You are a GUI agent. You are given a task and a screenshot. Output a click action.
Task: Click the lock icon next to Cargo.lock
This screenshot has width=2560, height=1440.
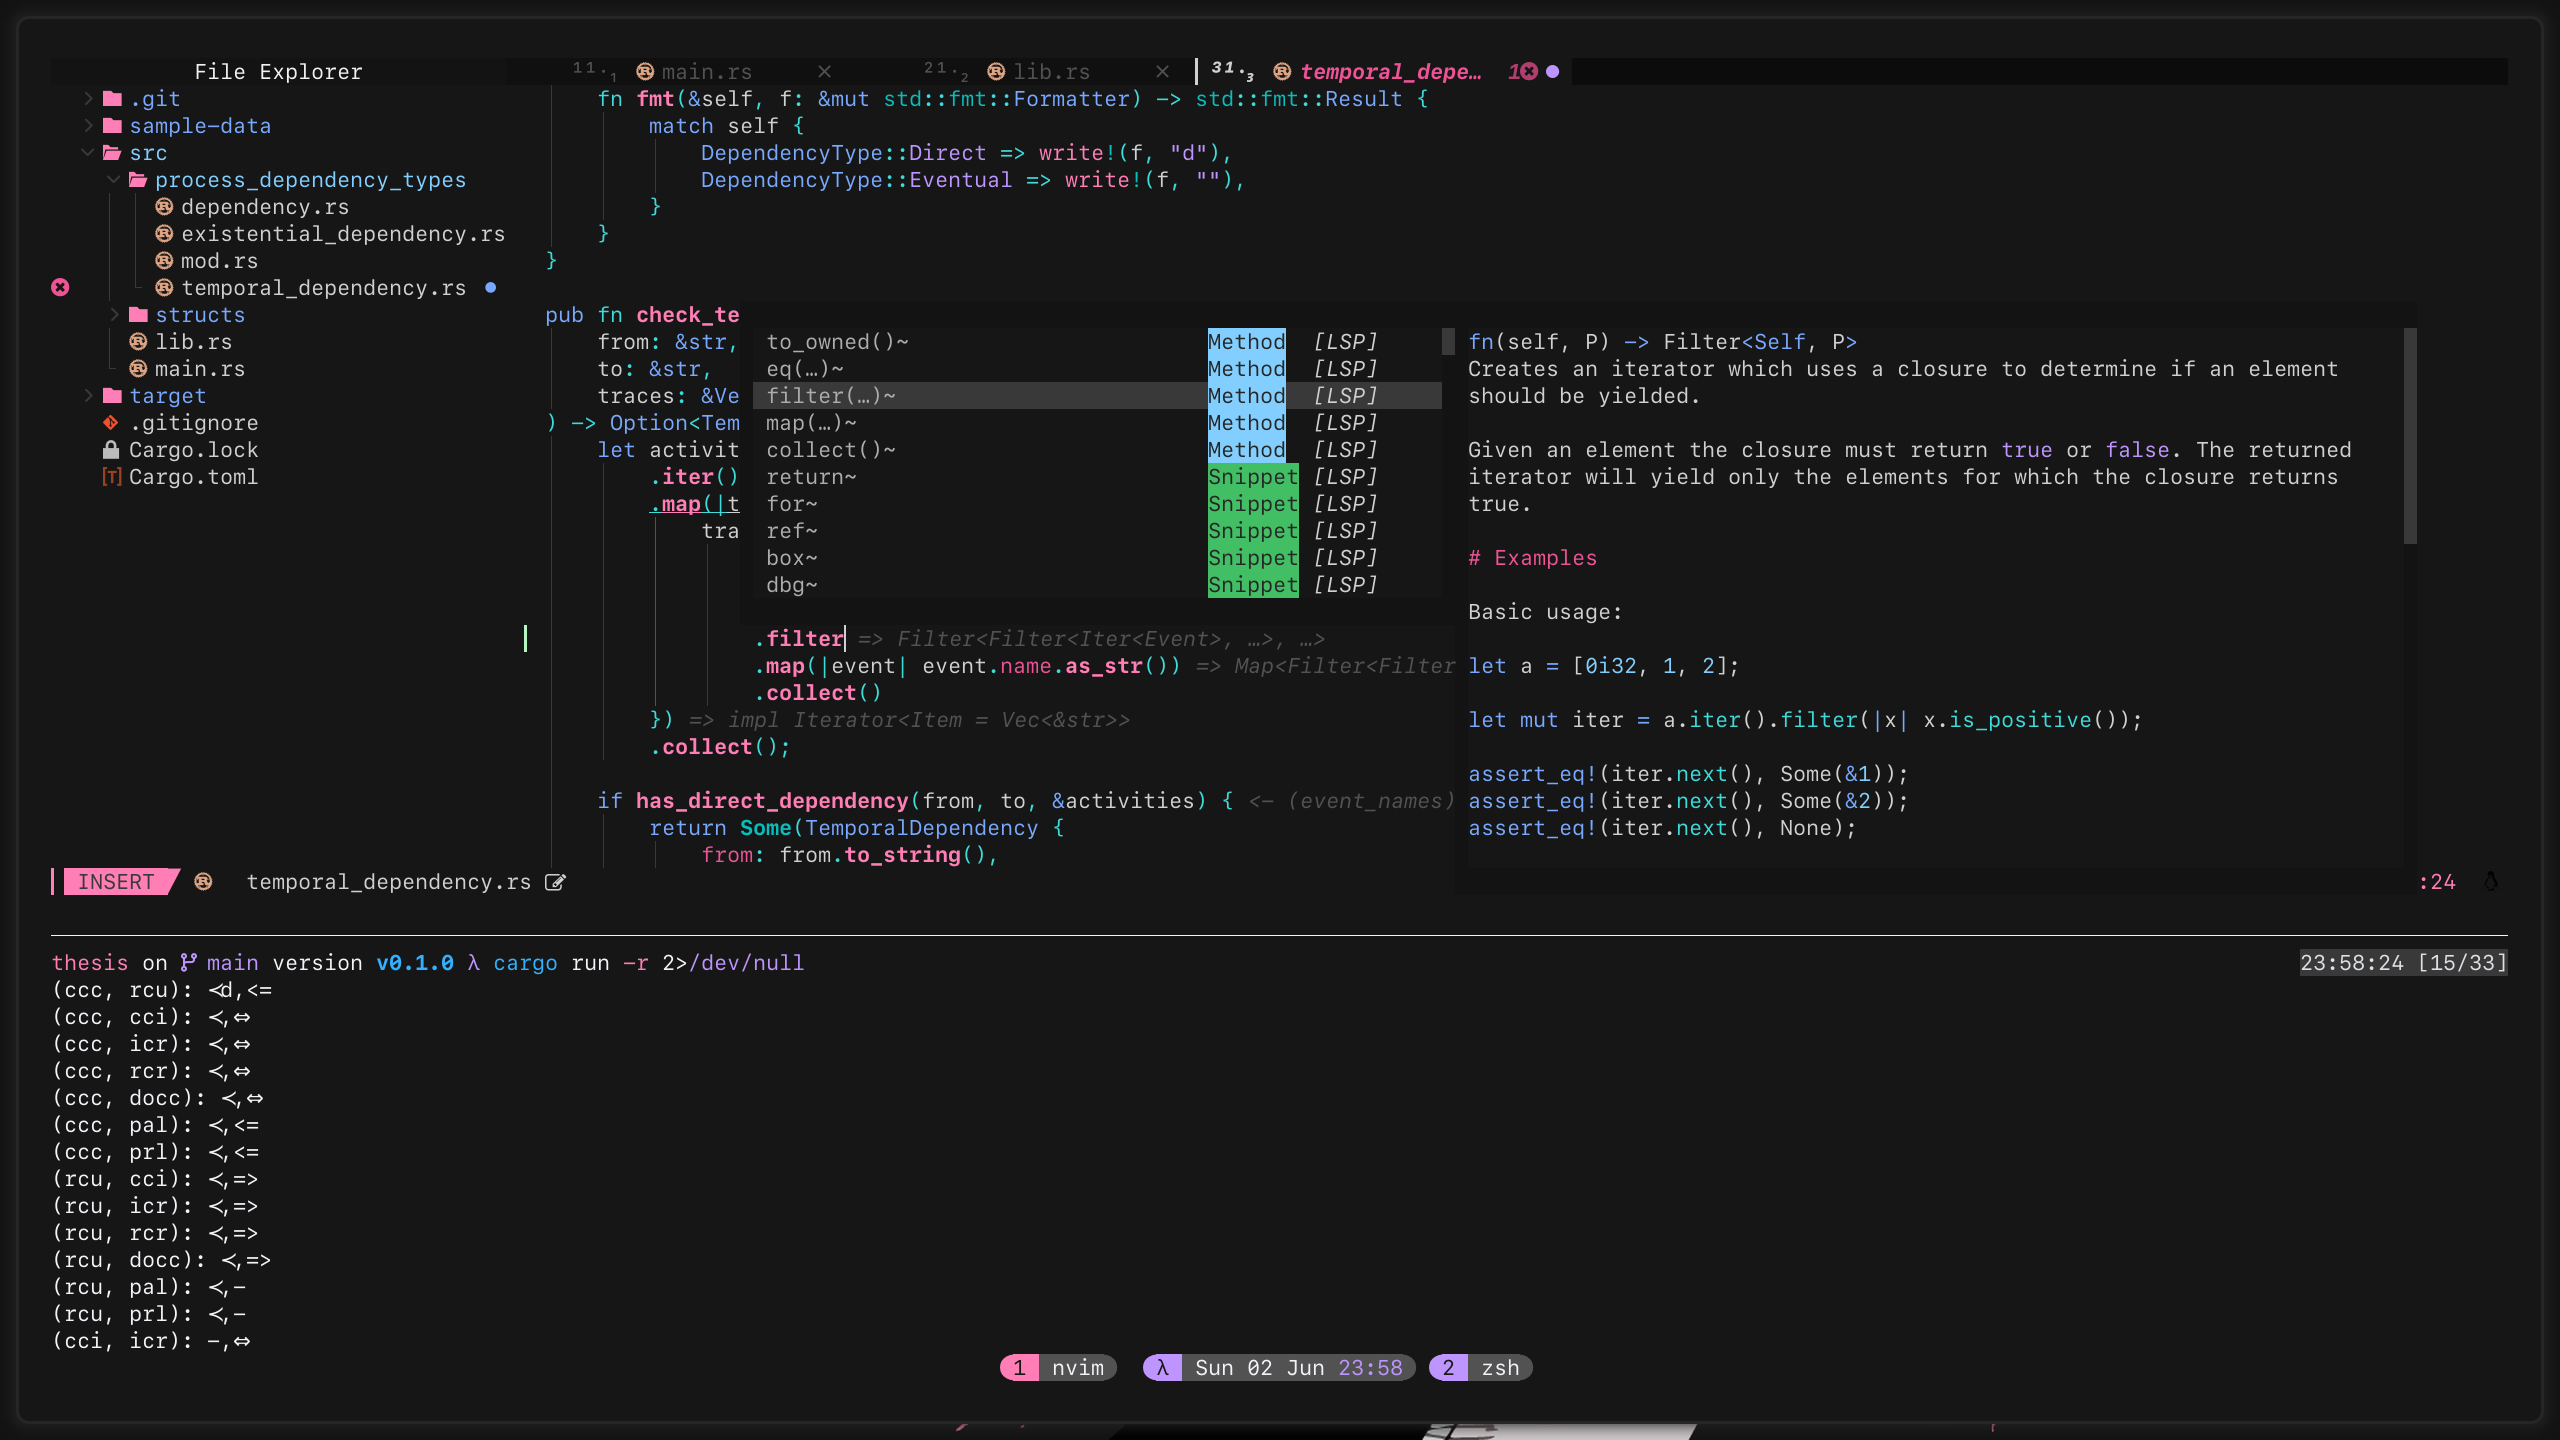pos(111,450)
